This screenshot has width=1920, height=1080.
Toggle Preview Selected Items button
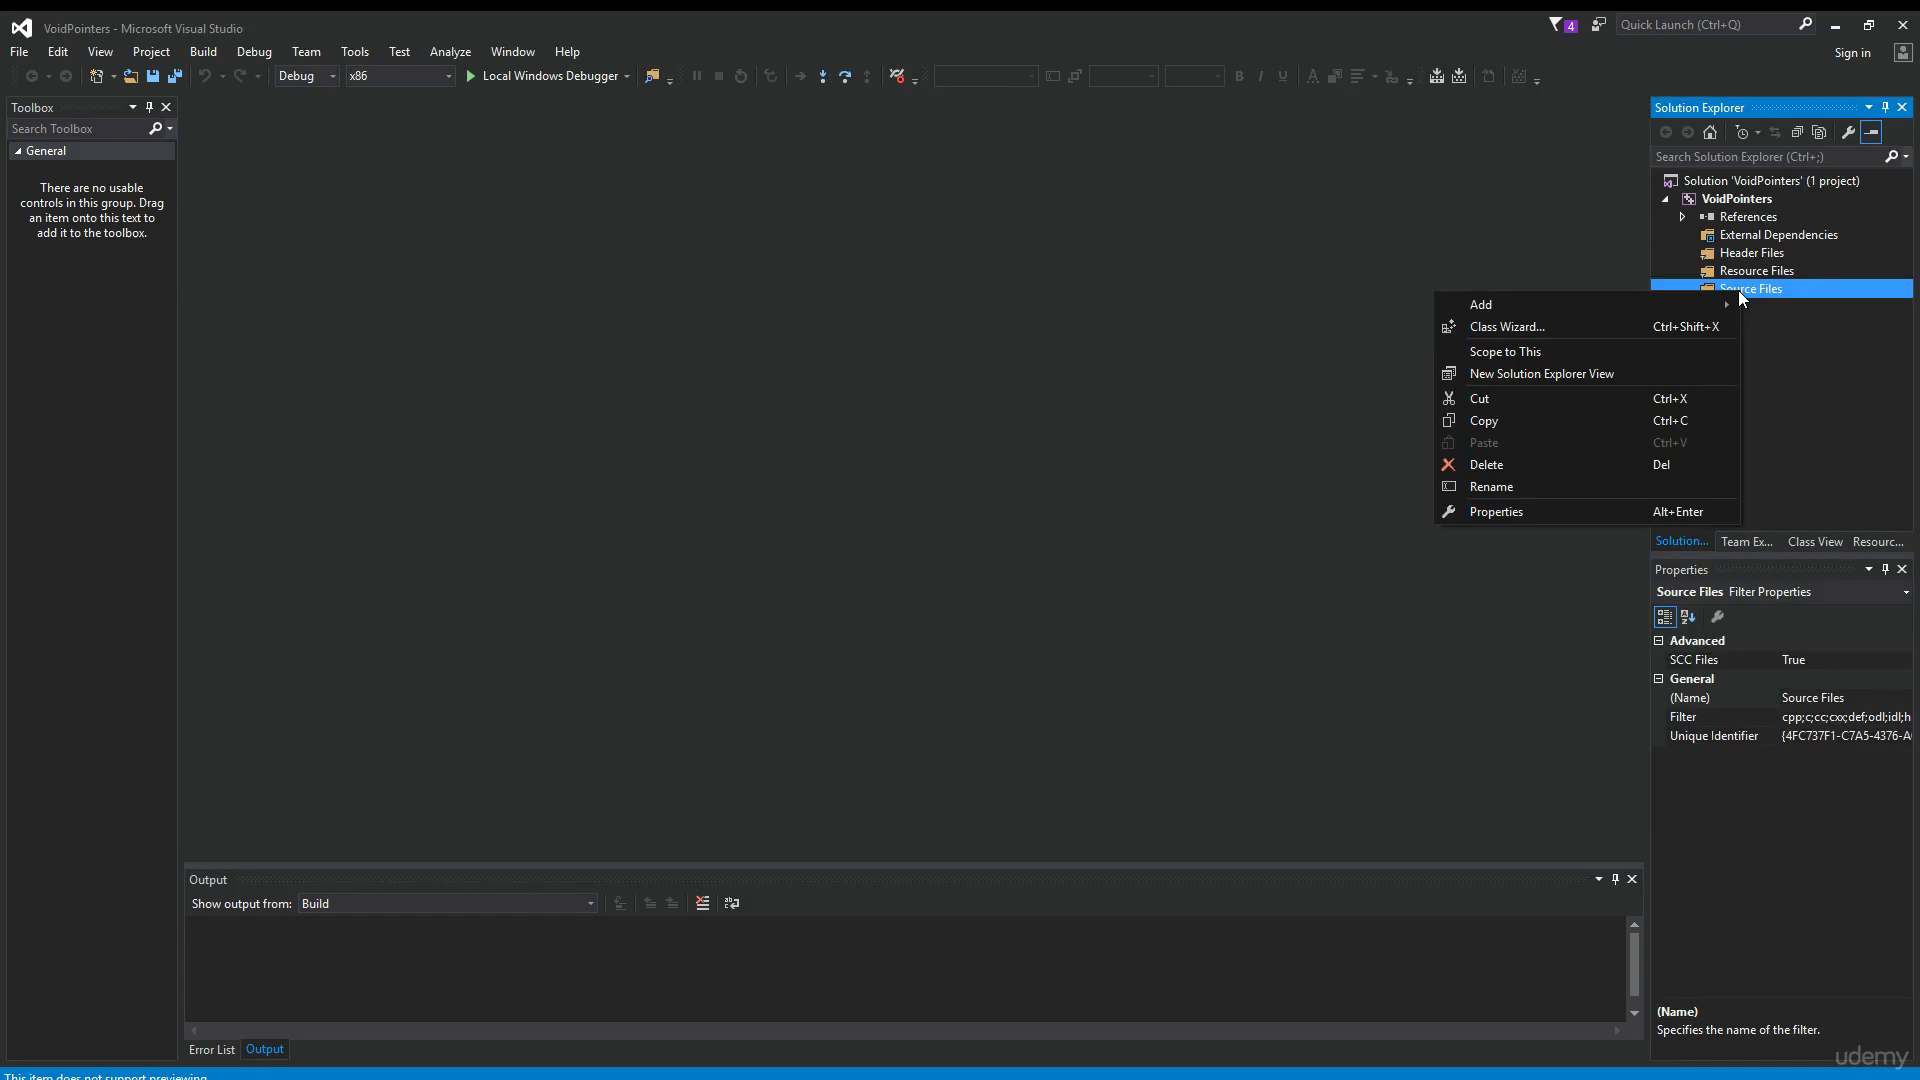point(1871,132)
